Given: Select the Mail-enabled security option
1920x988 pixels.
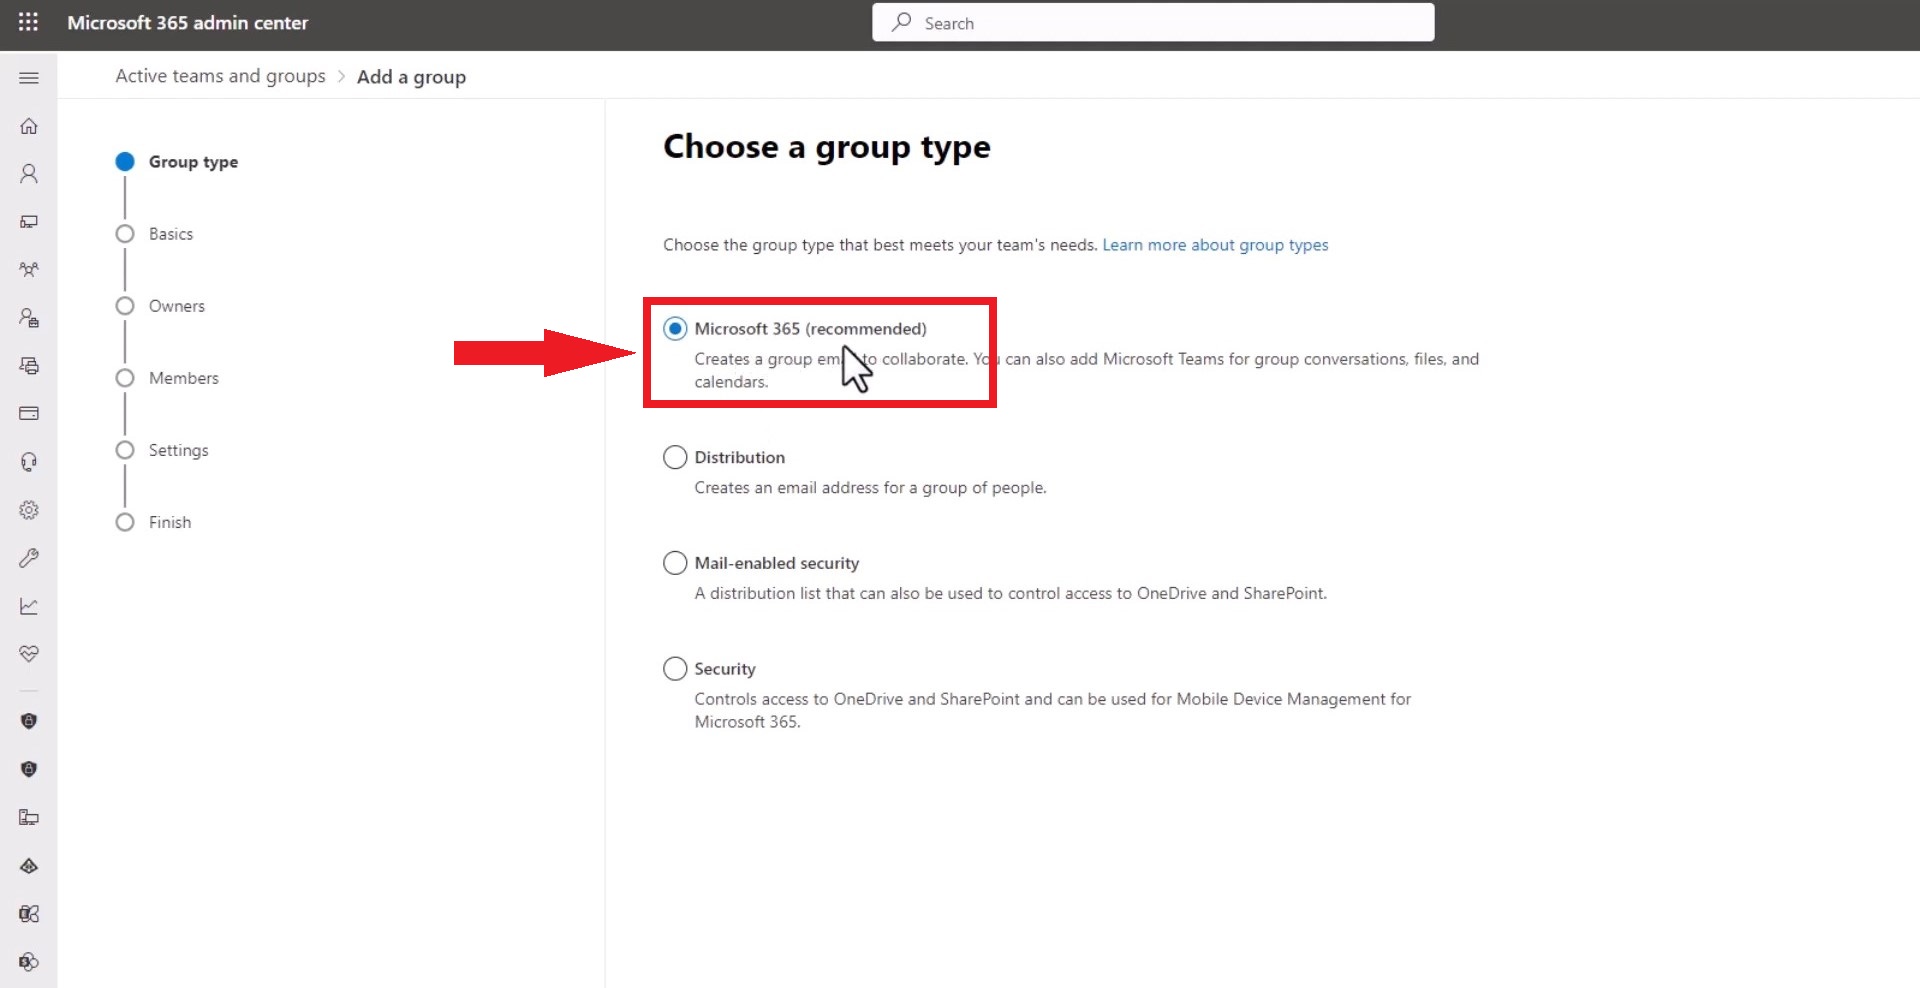Looking at the screenshot, I should 675,563.
